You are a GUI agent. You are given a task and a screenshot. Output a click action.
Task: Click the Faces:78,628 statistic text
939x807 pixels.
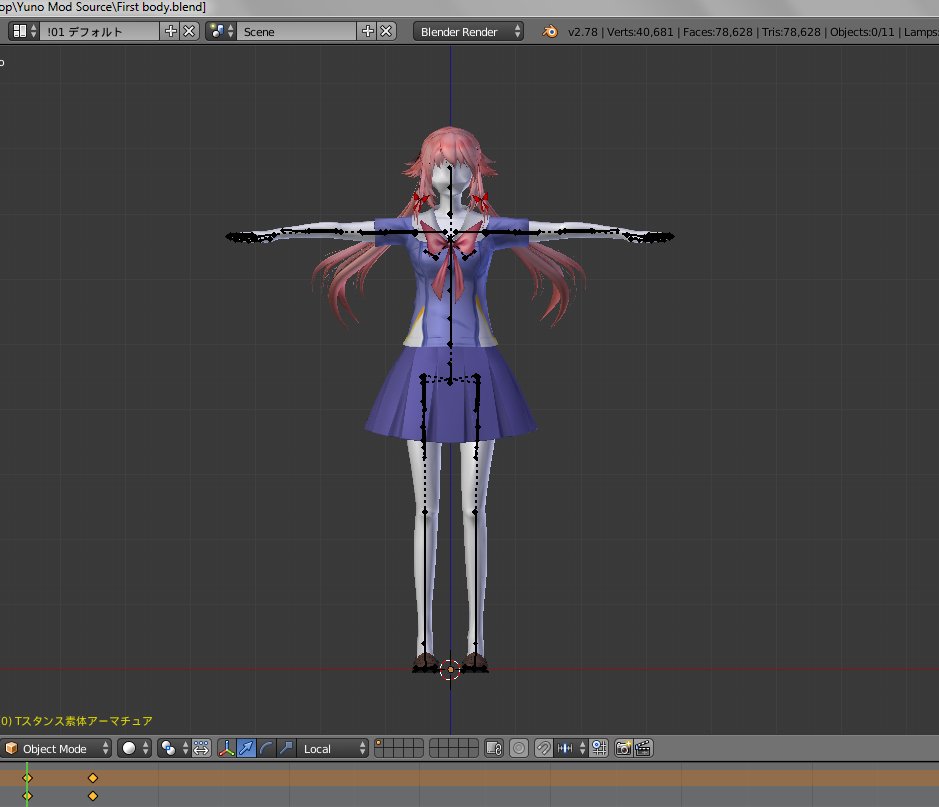[717, 32]
